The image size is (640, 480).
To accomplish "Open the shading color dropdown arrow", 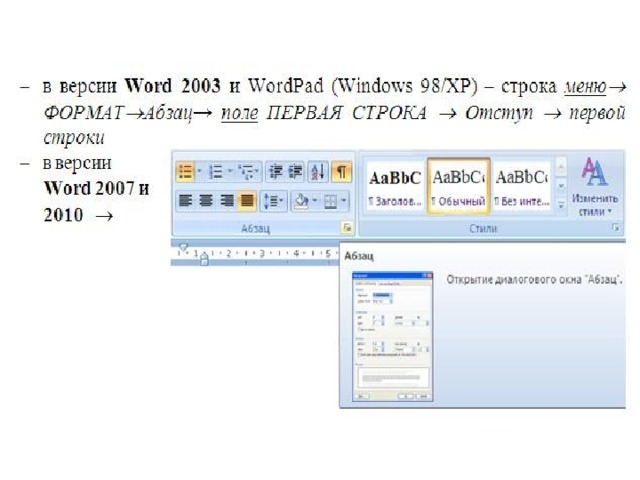I will click(315, 200).
